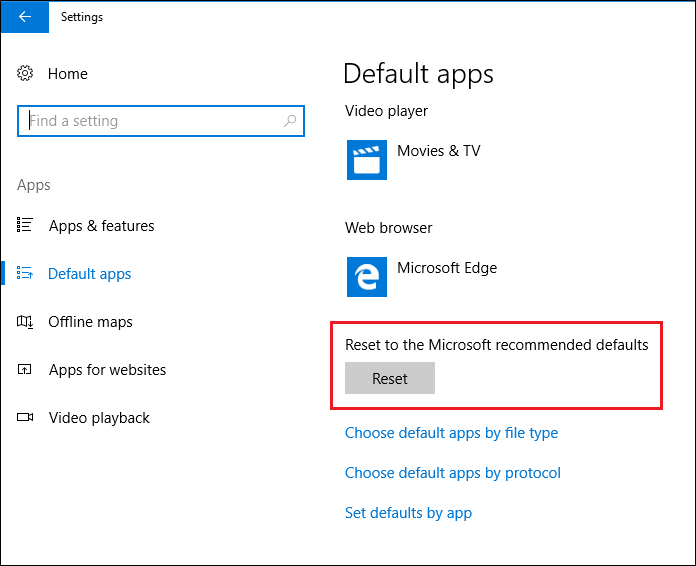Open Apps for websites section
This screenshot has width=696, height=566.
(107, 370)
